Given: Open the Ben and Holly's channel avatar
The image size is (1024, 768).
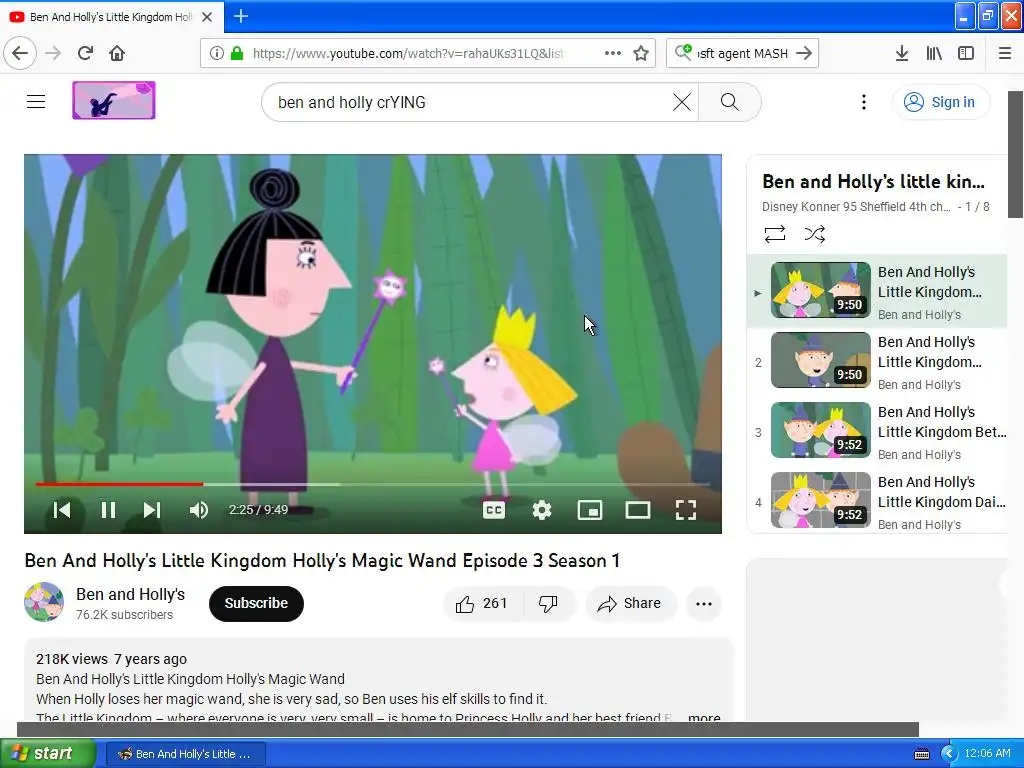Looking at the screenshot, I should [44, 602].
